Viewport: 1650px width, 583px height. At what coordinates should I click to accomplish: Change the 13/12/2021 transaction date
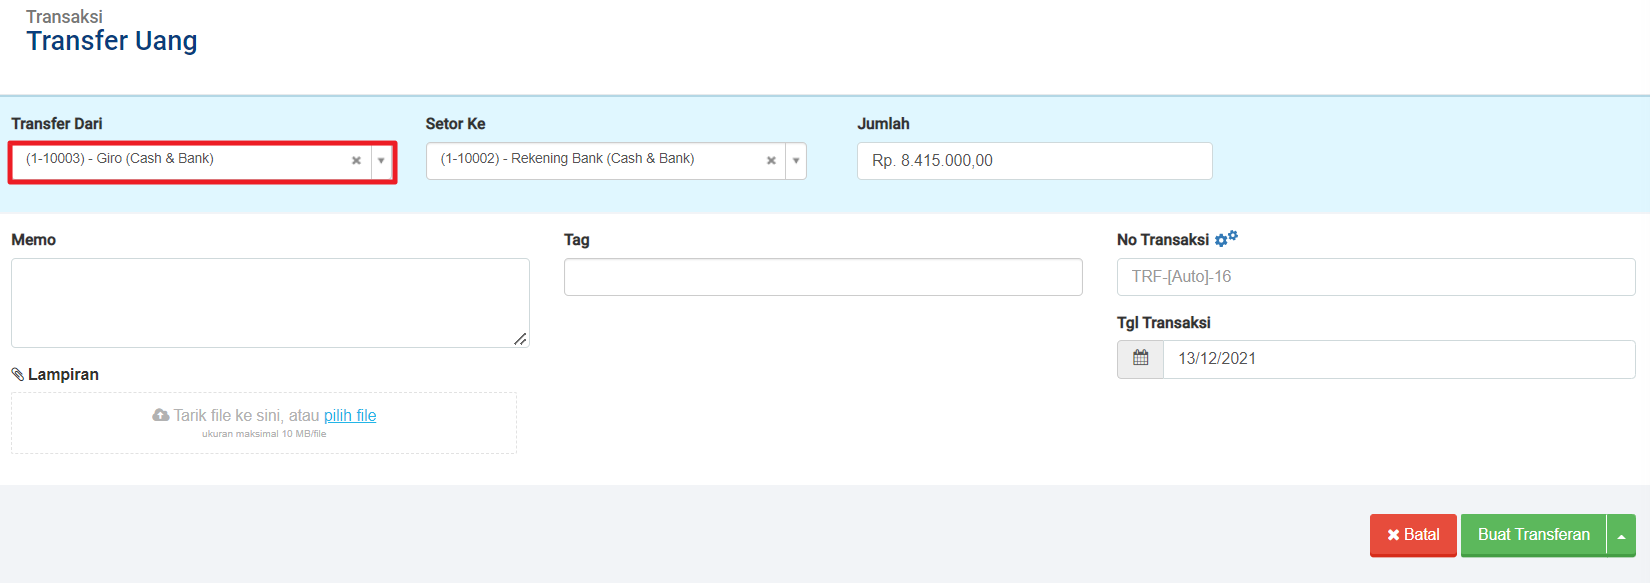[x=1399, y=359]
